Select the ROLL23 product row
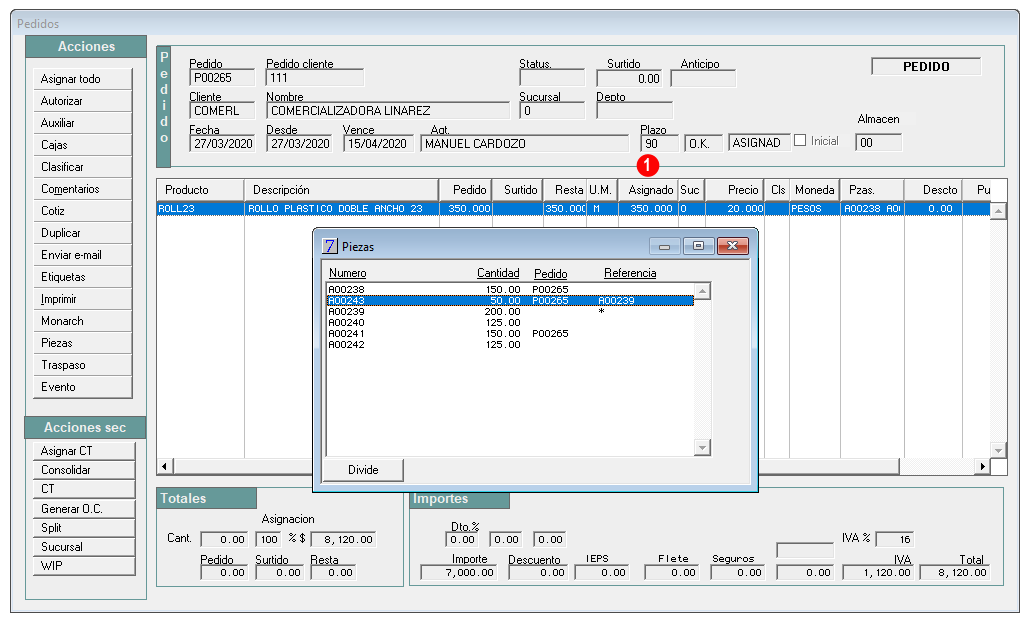This screenshot has width=1029, height=621. (x=573, y=209)
